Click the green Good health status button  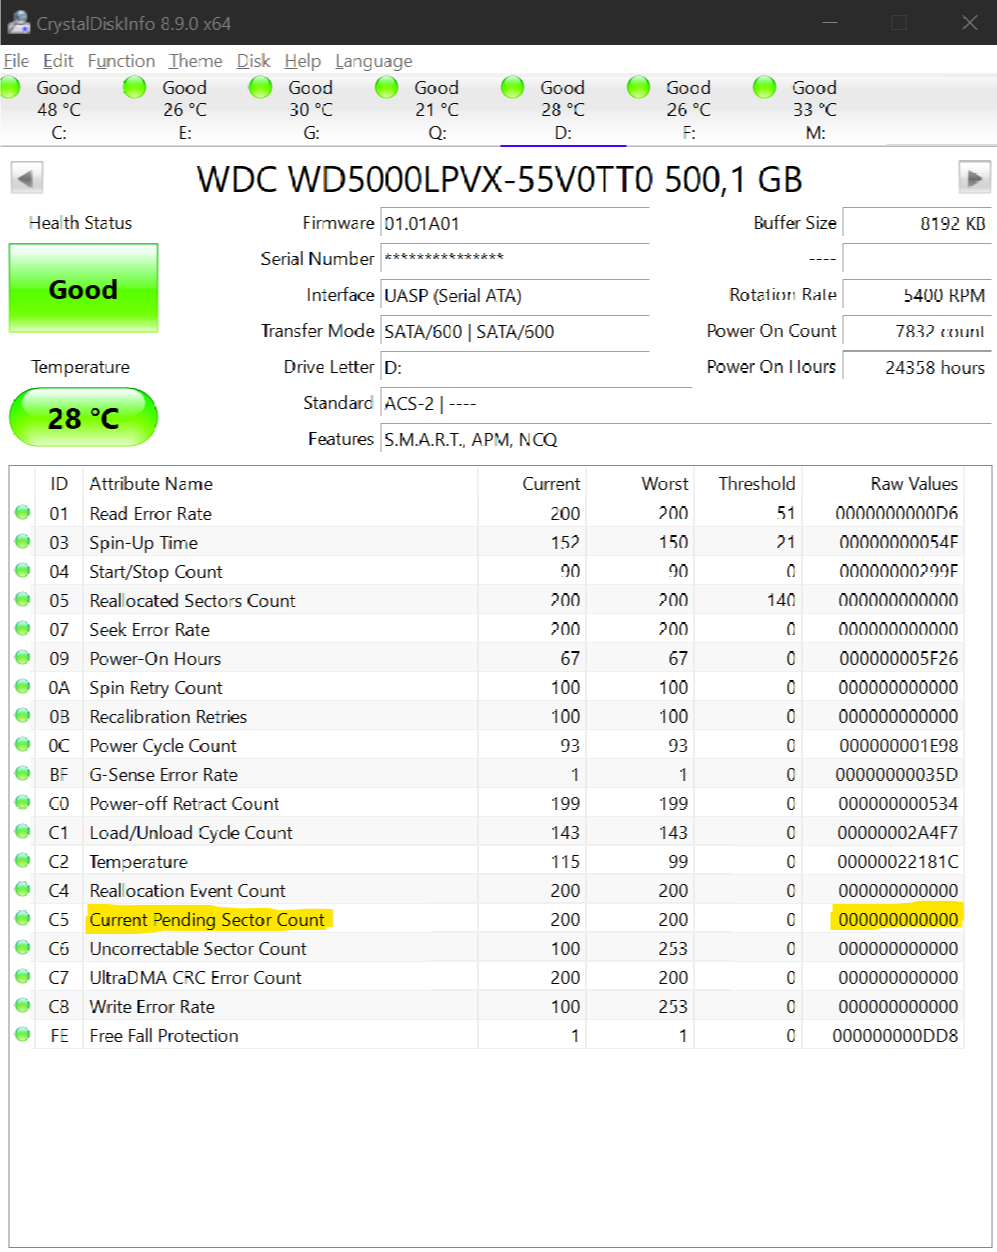coord(83,288)
